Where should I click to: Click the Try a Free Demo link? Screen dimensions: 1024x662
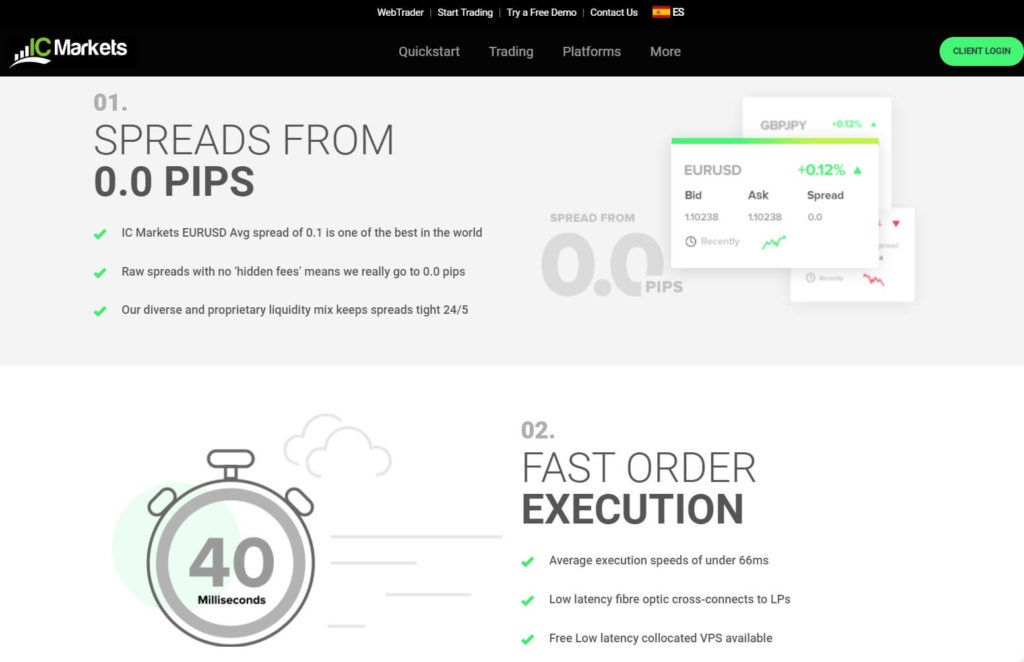pos(541,13)
